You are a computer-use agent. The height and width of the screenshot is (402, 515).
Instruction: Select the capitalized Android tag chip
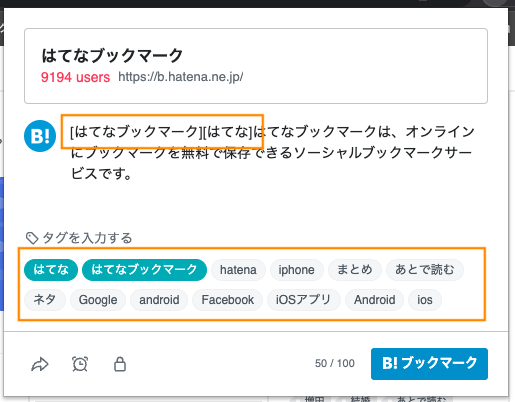tap(374, 300)
